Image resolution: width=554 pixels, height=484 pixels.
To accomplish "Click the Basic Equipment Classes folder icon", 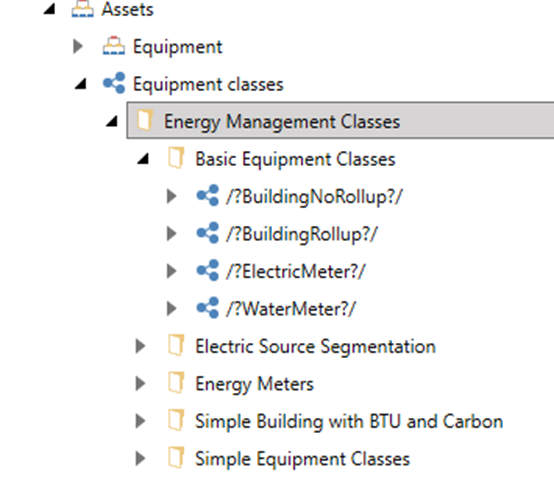I will point(176,158).
